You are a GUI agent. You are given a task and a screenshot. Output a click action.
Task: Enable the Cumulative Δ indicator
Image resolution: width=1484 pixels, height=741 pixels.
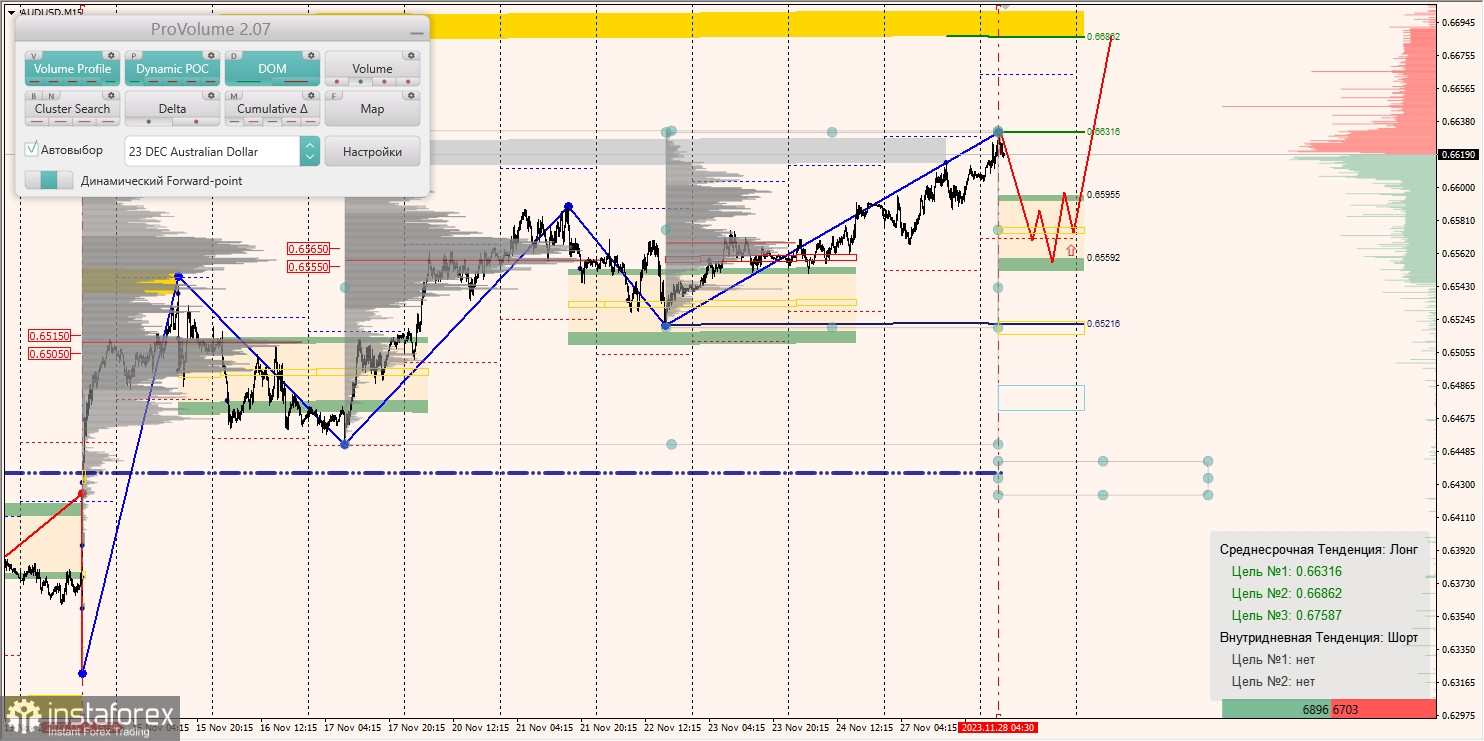[272, 109]
